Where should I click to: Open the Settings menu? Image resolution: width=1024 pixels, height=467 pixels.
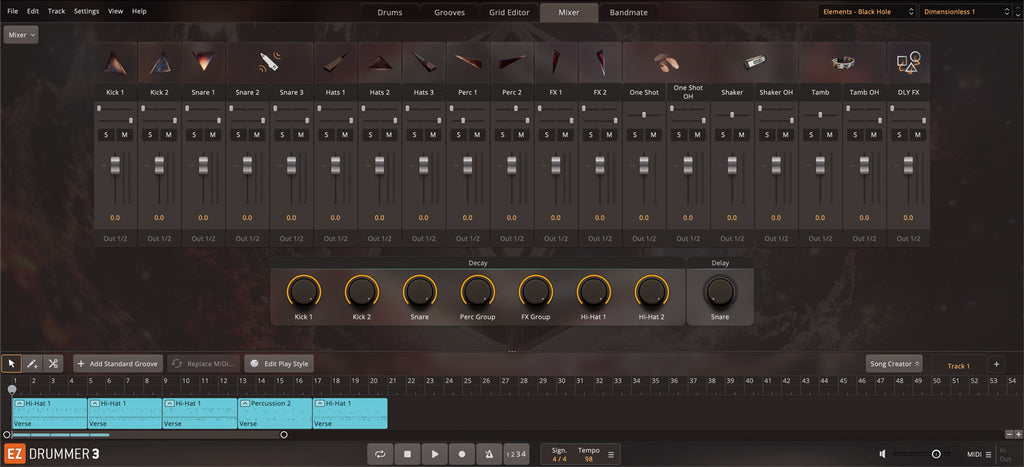(x=86, y=11)
